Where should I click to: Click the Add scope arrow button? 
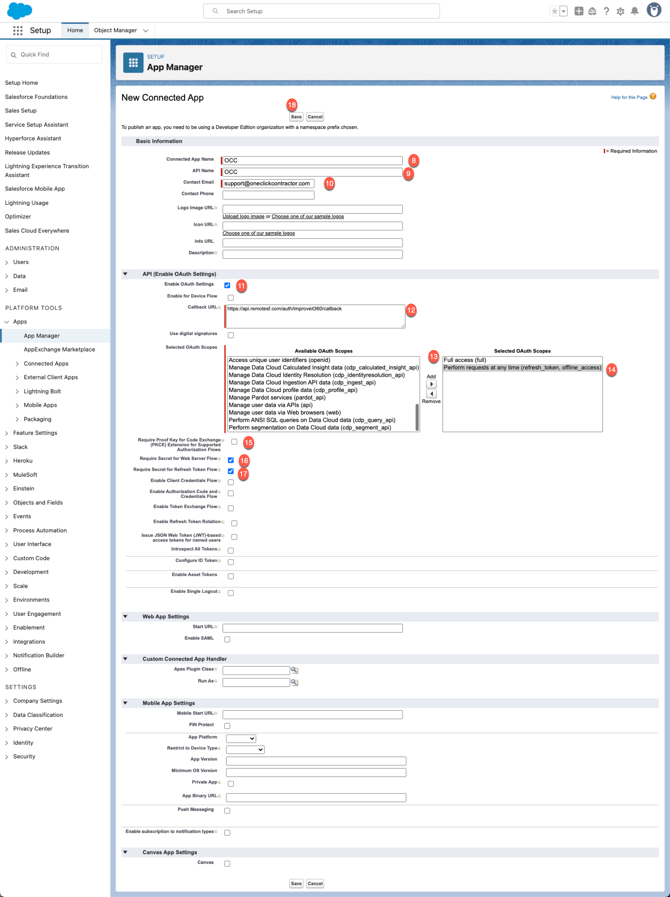point(431,384)
